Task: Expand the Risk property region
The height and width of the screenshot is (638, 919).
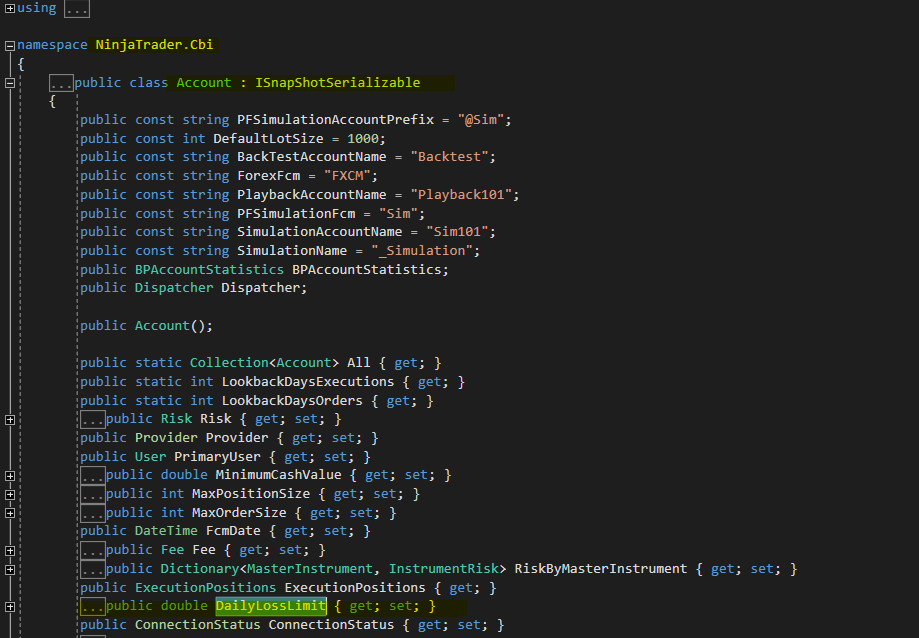Action: click(x=10, y=419)
